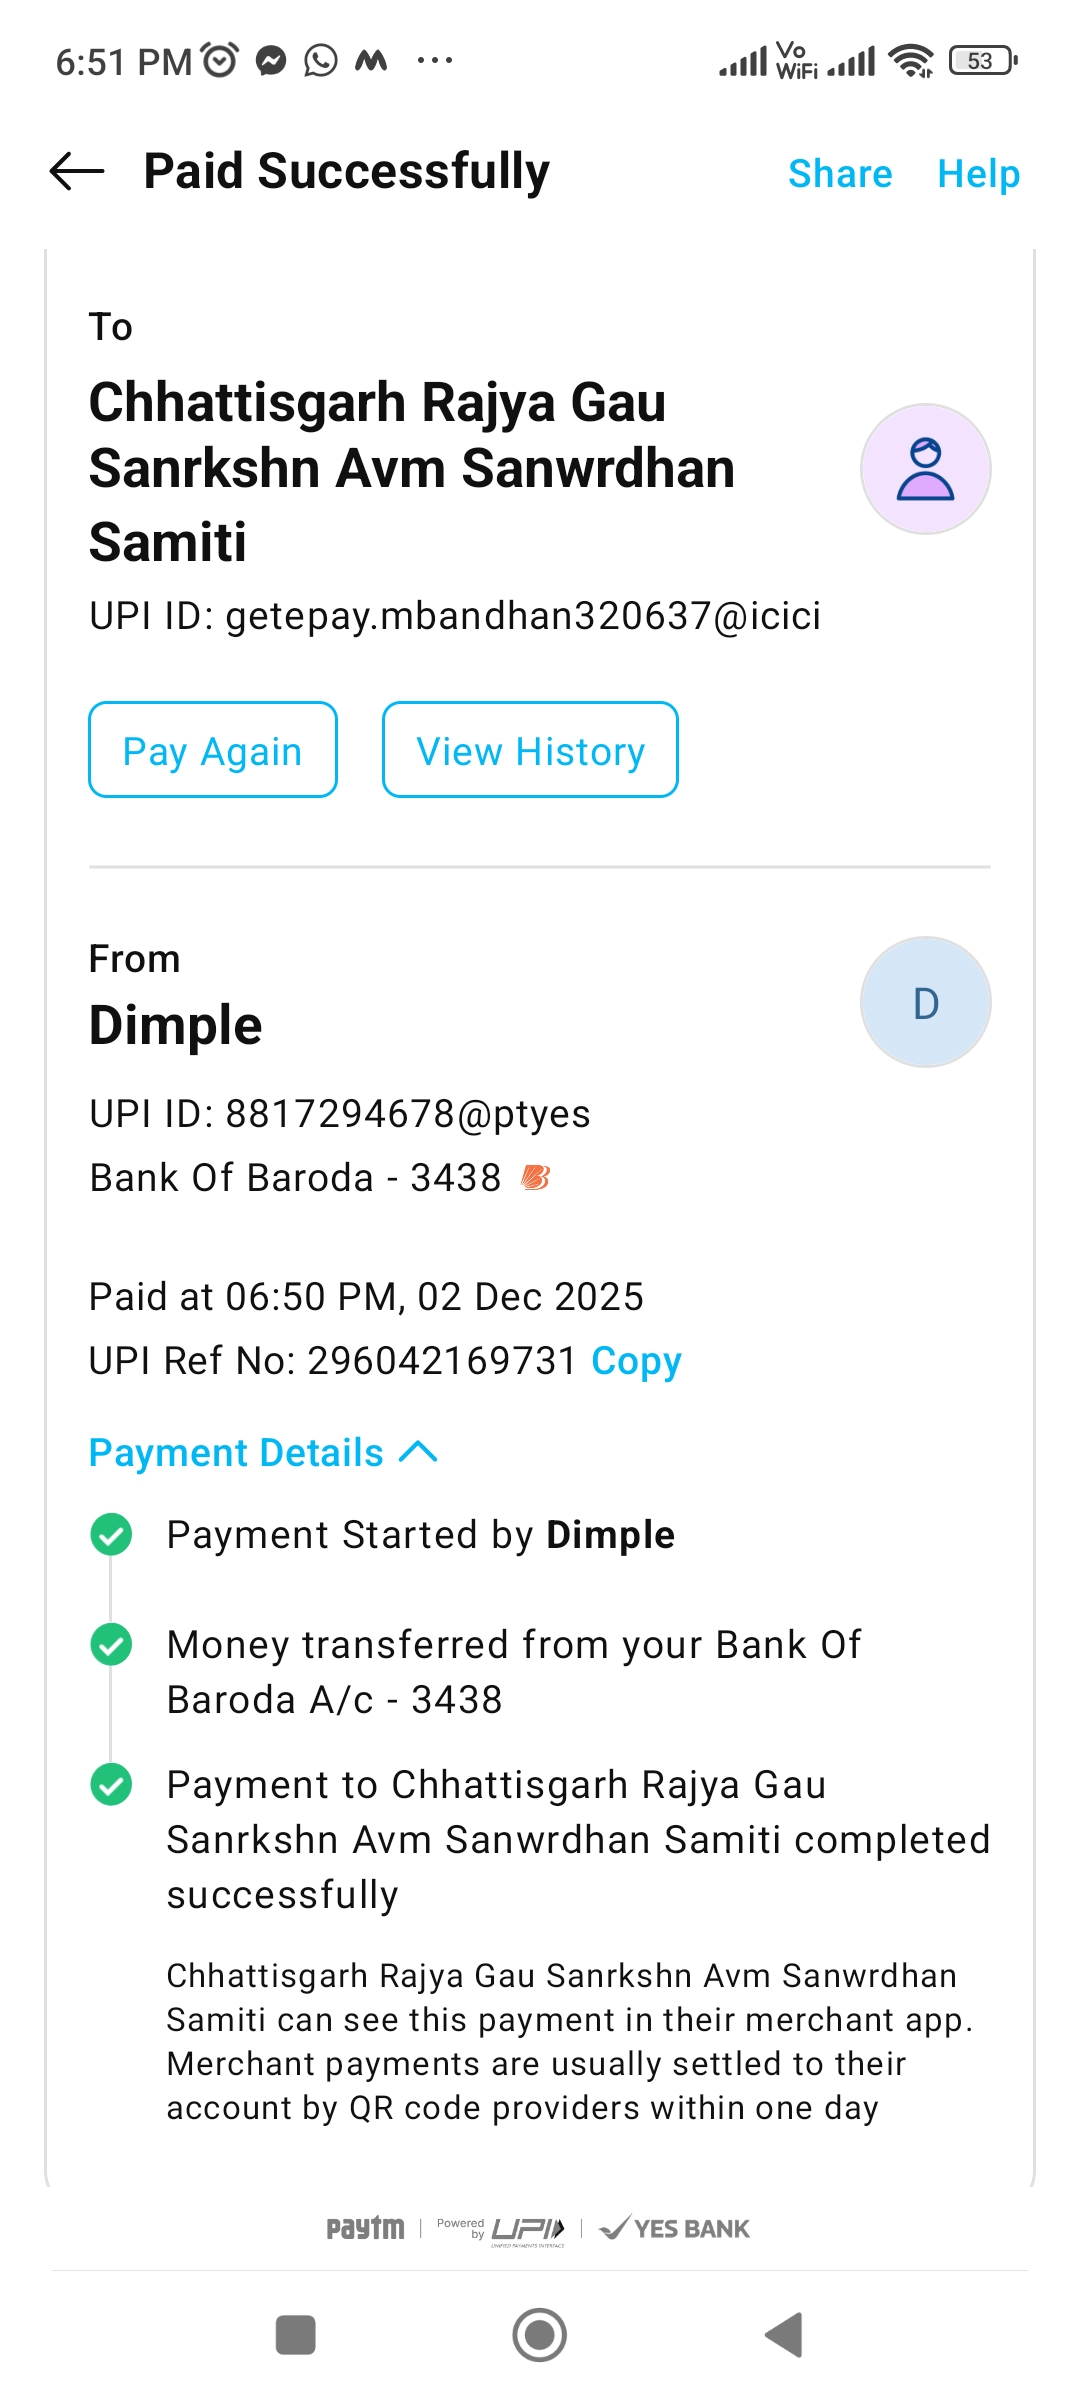The width and height of the screenshot is (1080, 2400).
Task: Collapse the Payment Details section
Action: 237,1453
